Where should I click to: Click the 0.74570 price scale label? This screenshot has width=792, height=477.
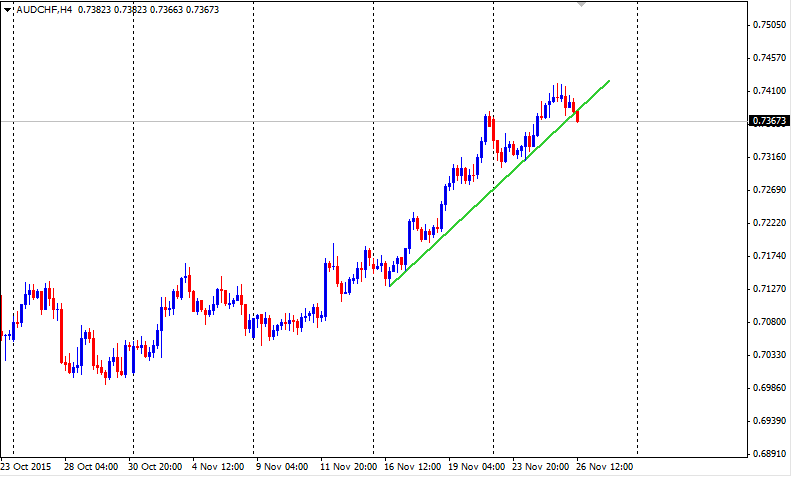pos(769,58)
